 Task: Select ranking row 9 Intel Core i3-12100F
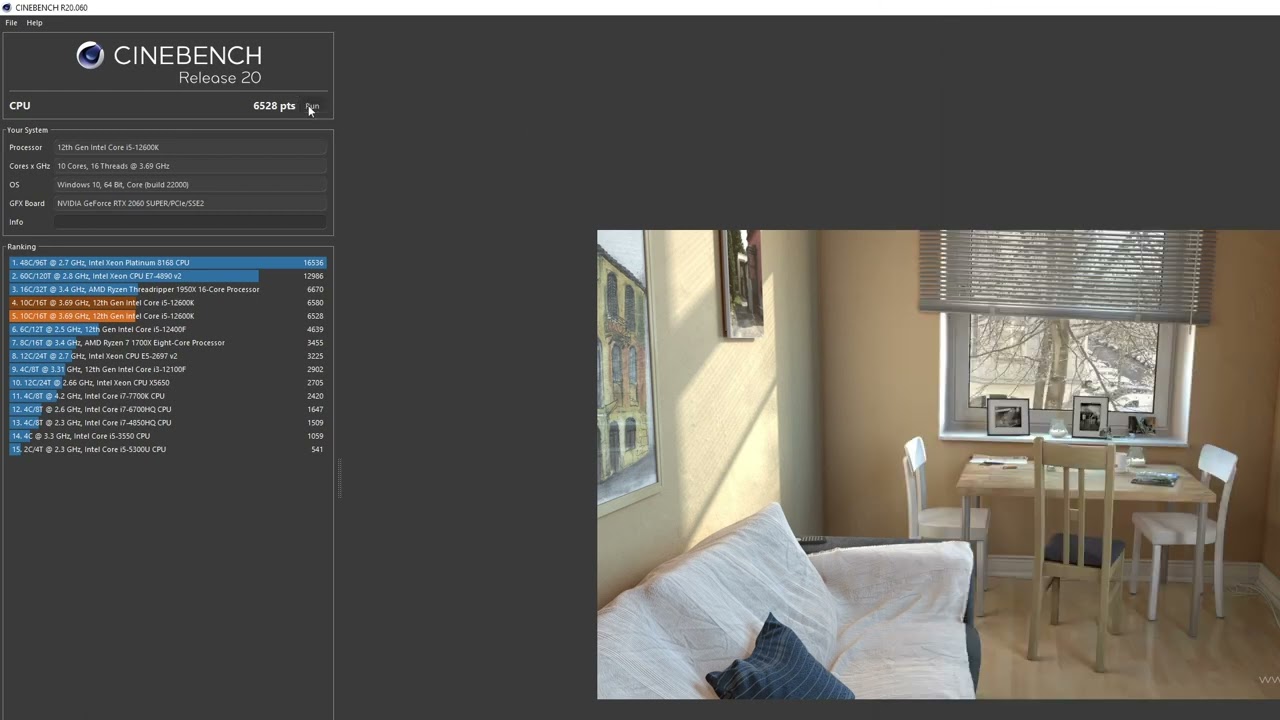pyautogui.click(x=167, y=369)
